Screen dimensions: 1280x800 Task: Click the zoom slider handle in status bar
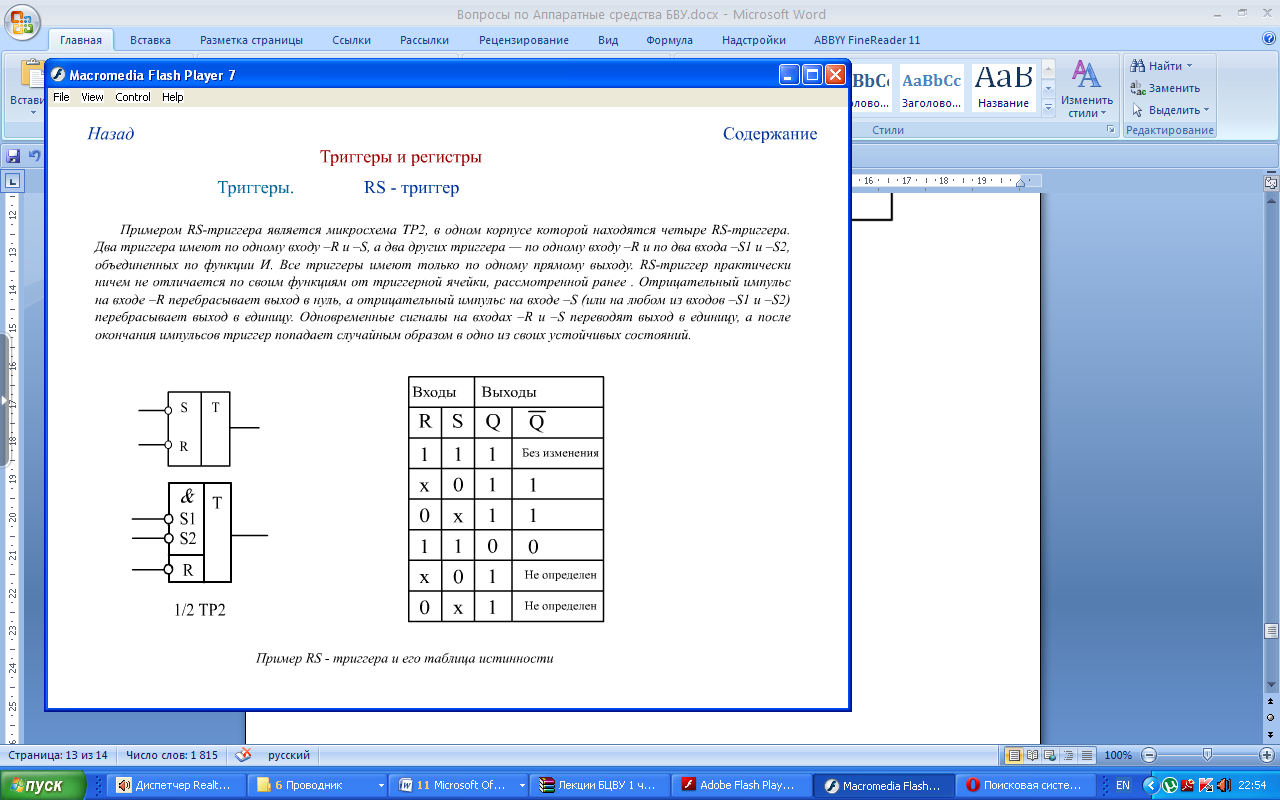1208,755
